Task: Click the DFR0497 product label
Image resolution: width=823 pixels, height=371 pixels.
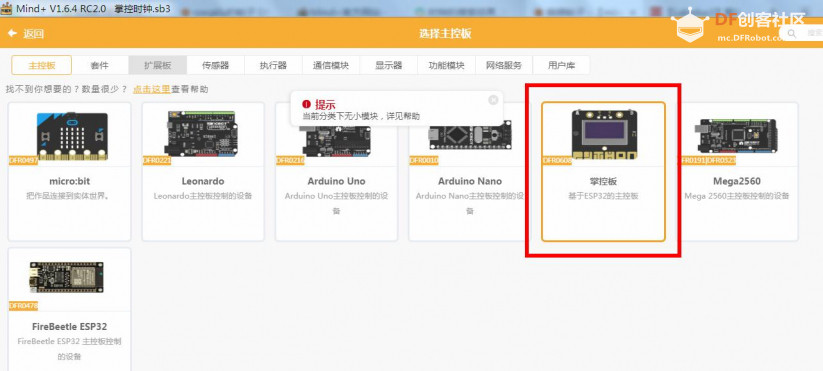Action: [x=24, y=161]
